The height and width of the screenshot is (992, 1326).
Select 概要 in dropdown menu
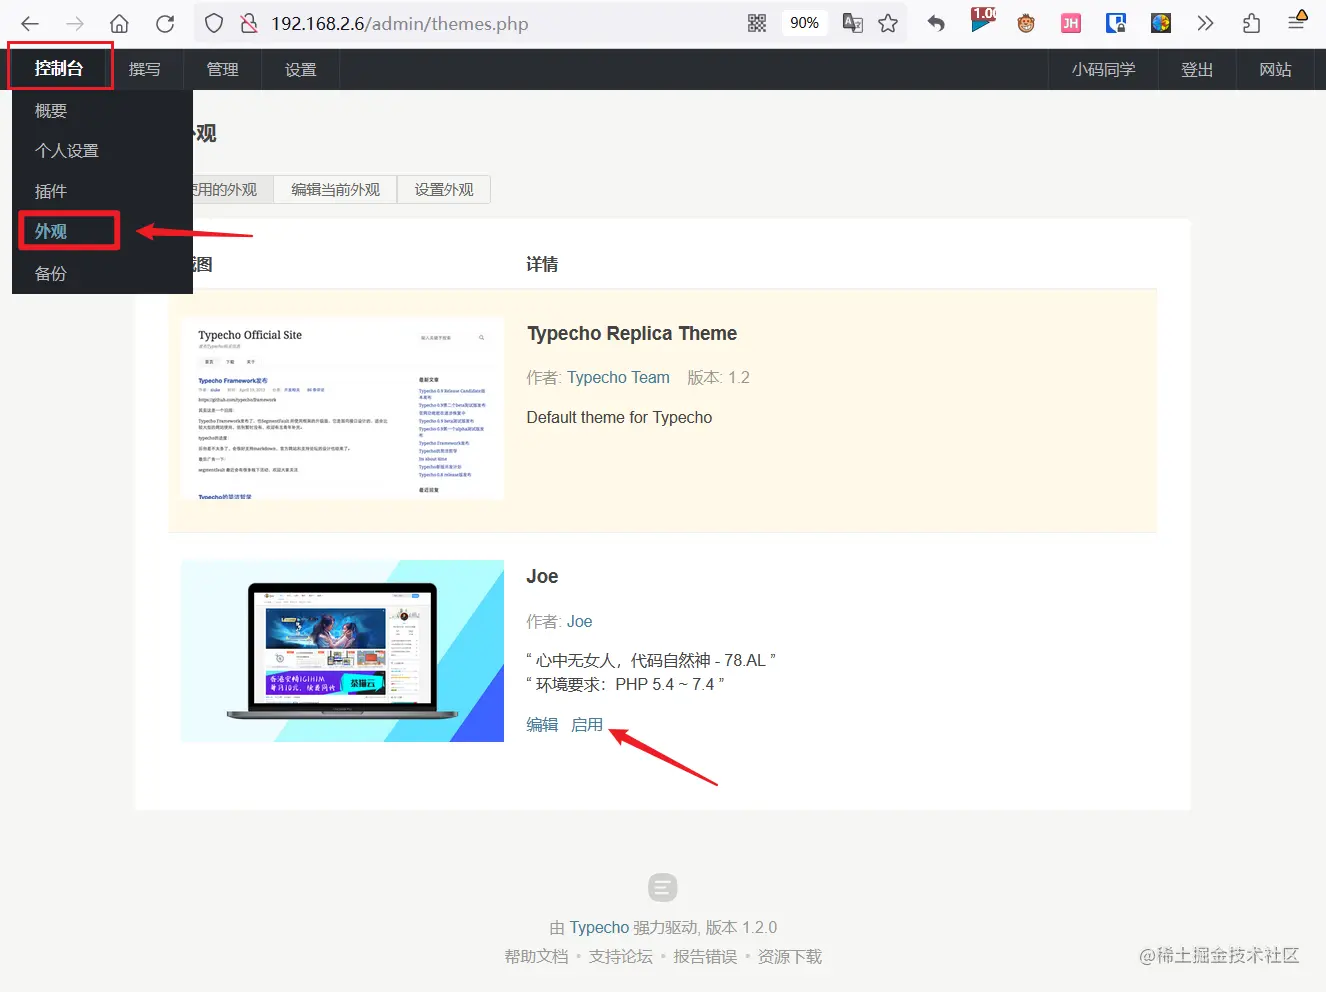[x=102, y=110]
